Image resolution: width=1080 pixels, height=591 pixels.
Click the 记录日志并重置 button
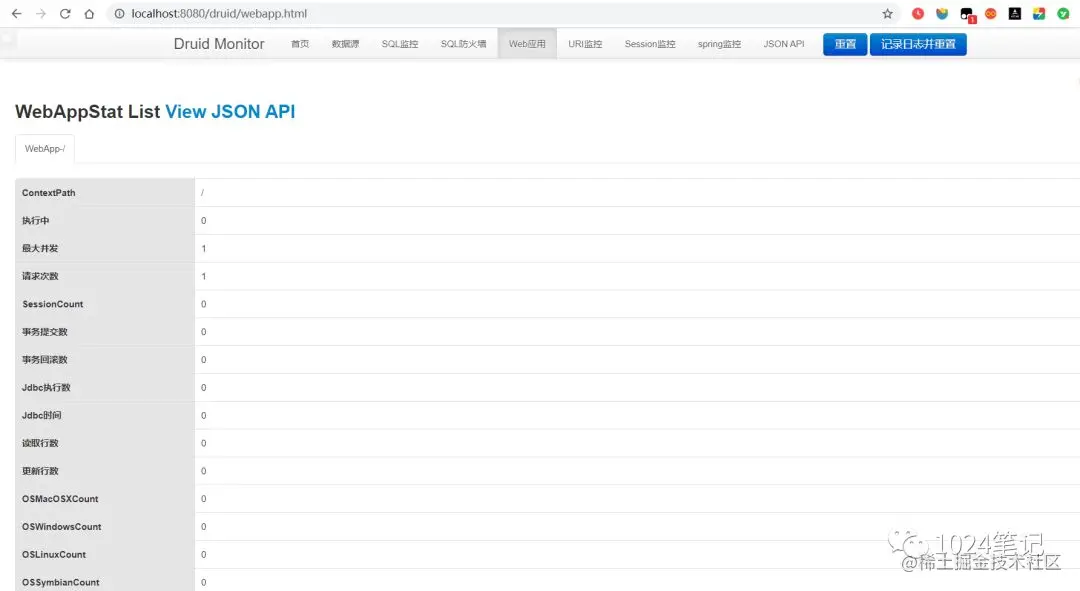point(917,44)
